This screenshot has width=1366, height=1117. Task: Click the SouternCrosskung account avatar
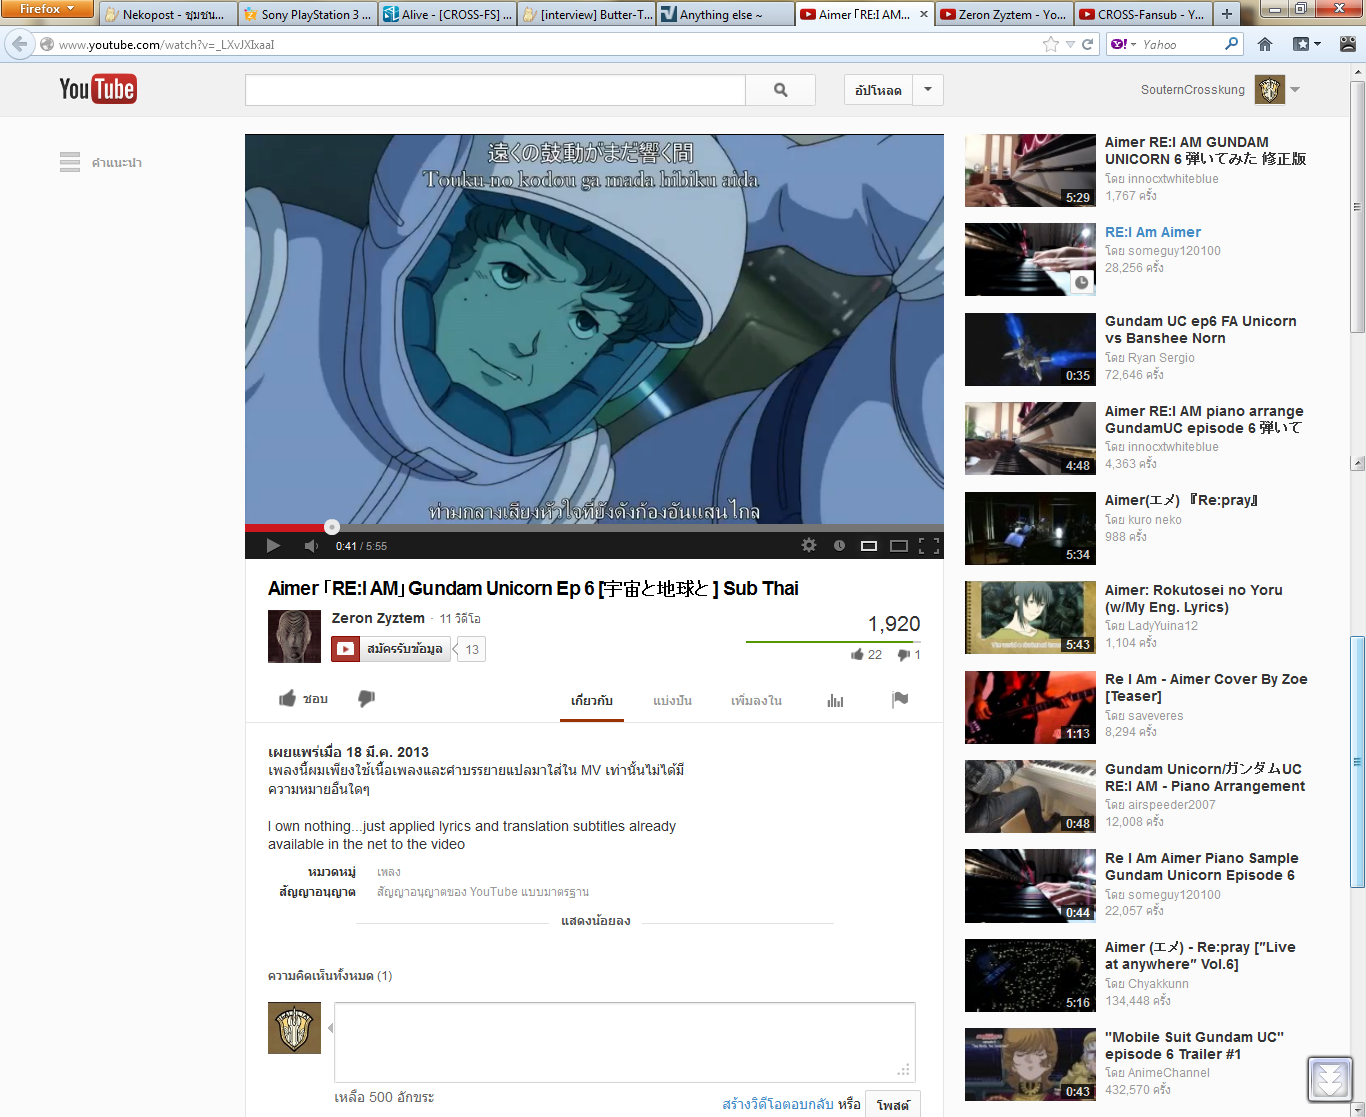click(1270, 90)
